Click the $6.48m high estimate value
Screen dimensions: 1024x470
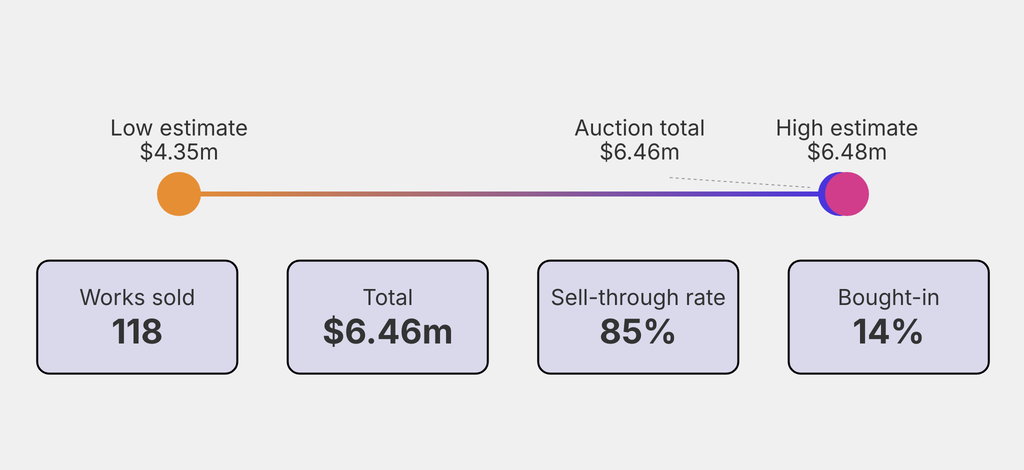847,152
